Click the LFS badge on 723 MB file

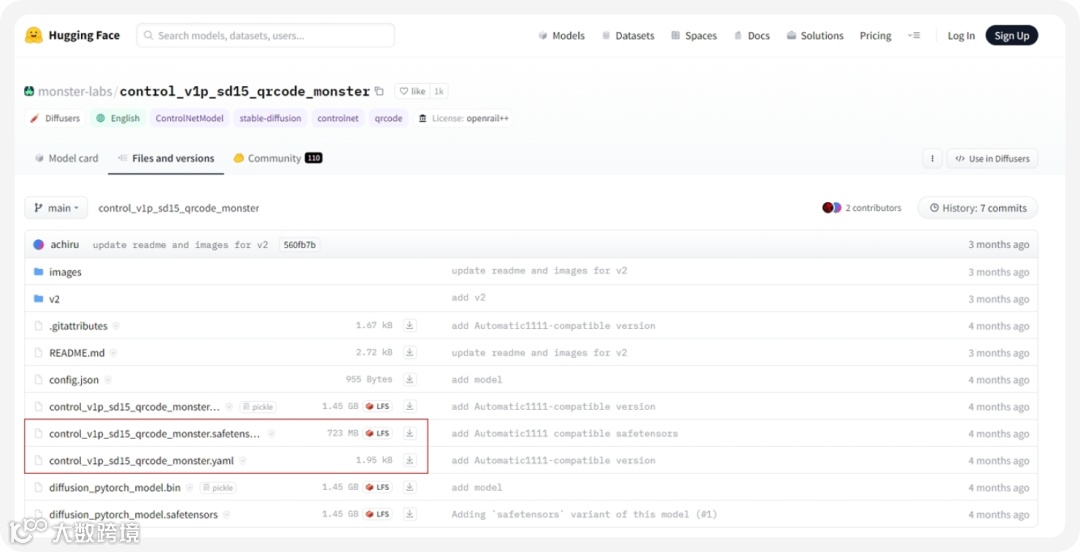(x=377, y=433)
